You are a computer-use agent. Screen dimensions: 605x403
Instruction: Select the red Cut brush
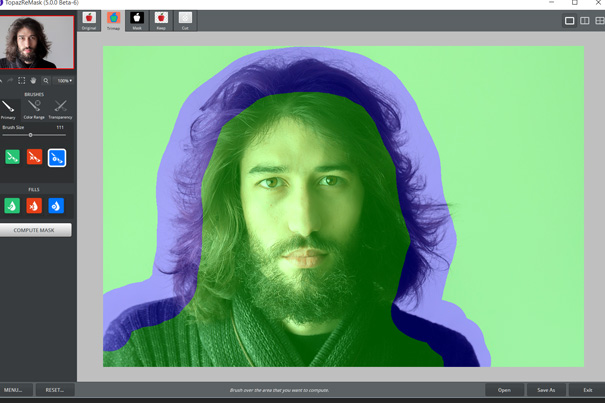34,157
